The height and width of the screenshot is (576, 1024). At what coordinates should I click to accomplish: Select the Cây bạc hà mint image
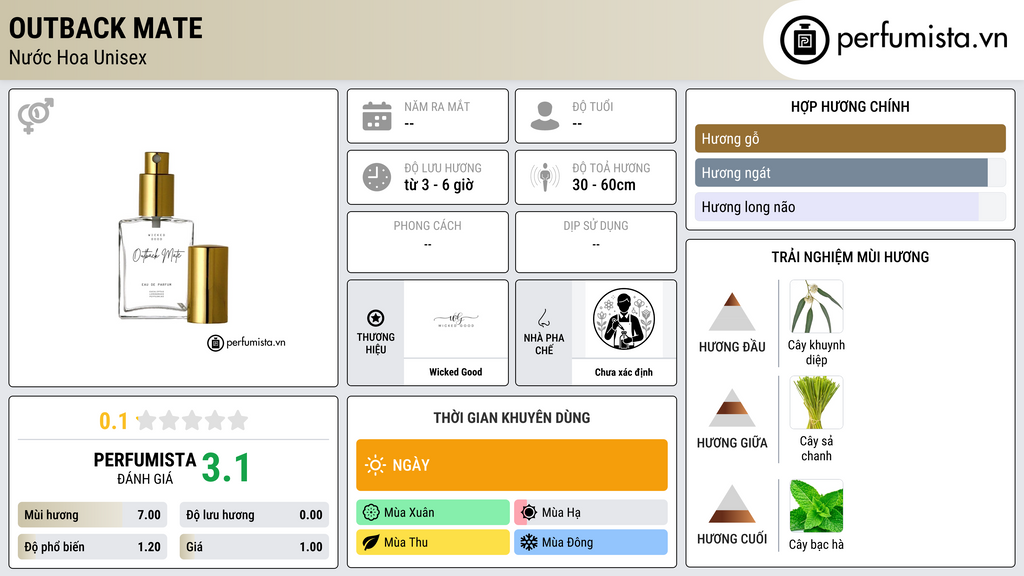(x=816, y=506)
